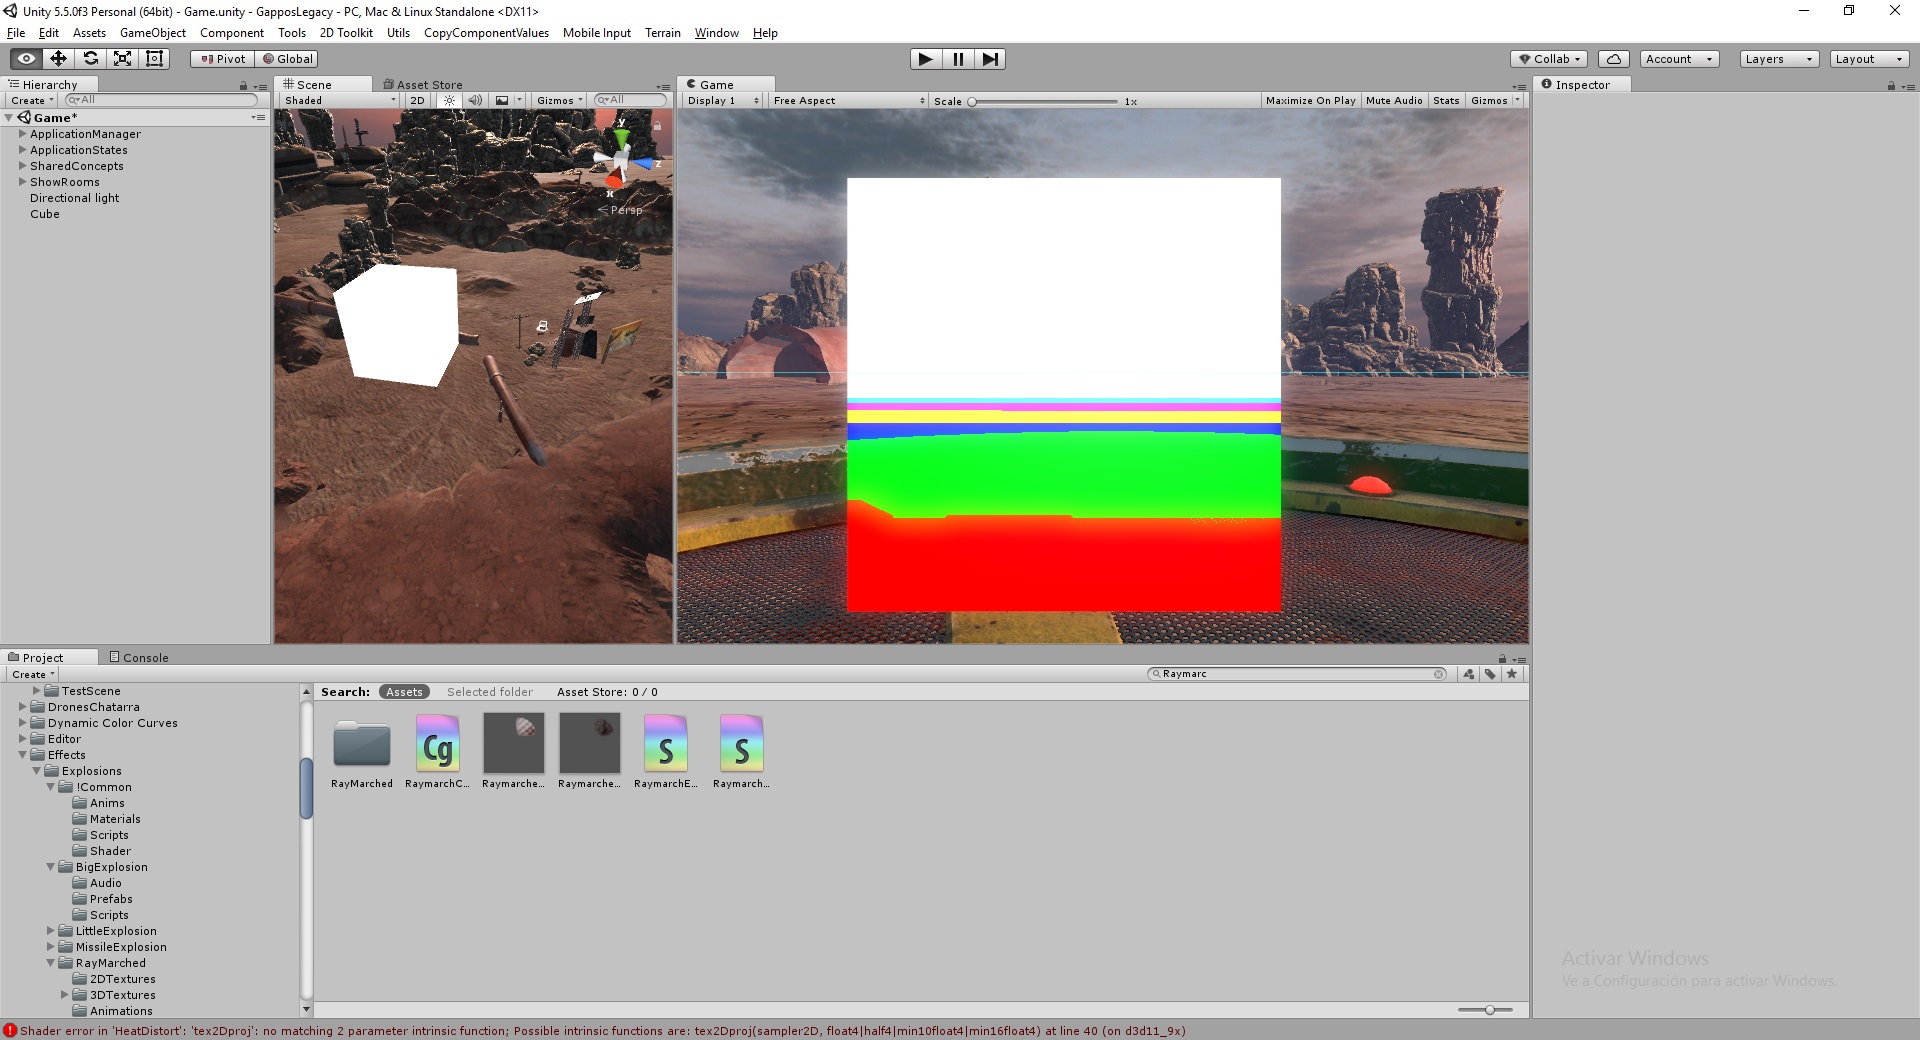
Task: Select the RayMarched folder asset
Action: point(362,752)
